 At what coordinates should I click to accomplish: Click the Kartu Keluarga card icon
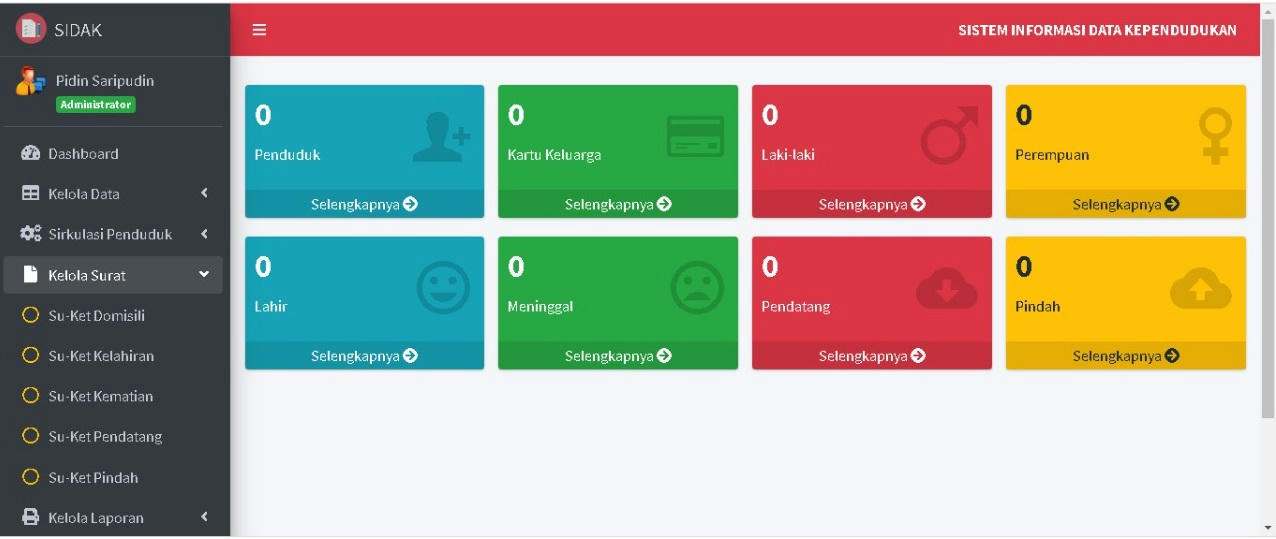click(x=695, y=137)
